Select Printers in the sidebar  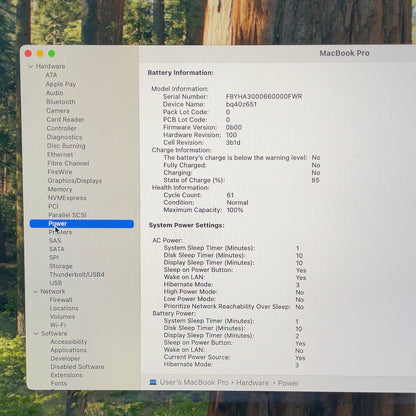(60, 232)
